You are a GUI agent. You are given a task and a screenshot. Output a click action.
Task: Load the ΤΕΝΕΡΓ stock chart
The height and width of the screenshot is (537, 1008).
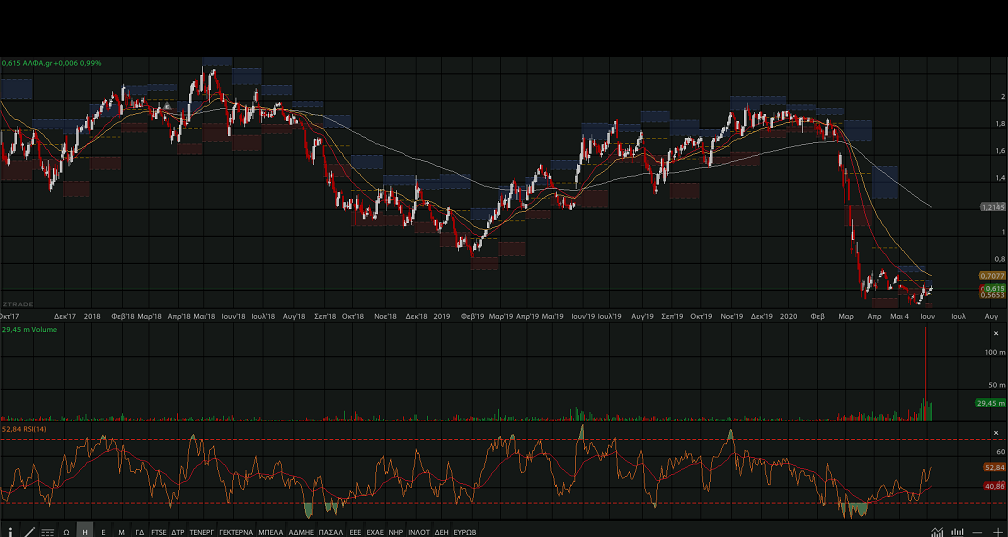202,531
